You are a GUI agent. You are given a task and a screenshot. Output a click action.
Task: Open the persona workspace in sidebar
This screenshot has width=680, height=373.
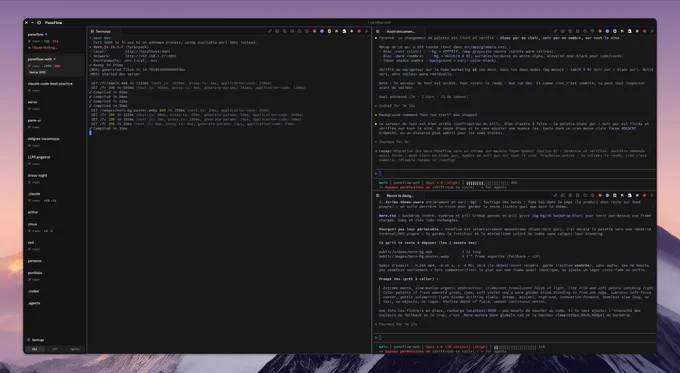pos(35,261)
